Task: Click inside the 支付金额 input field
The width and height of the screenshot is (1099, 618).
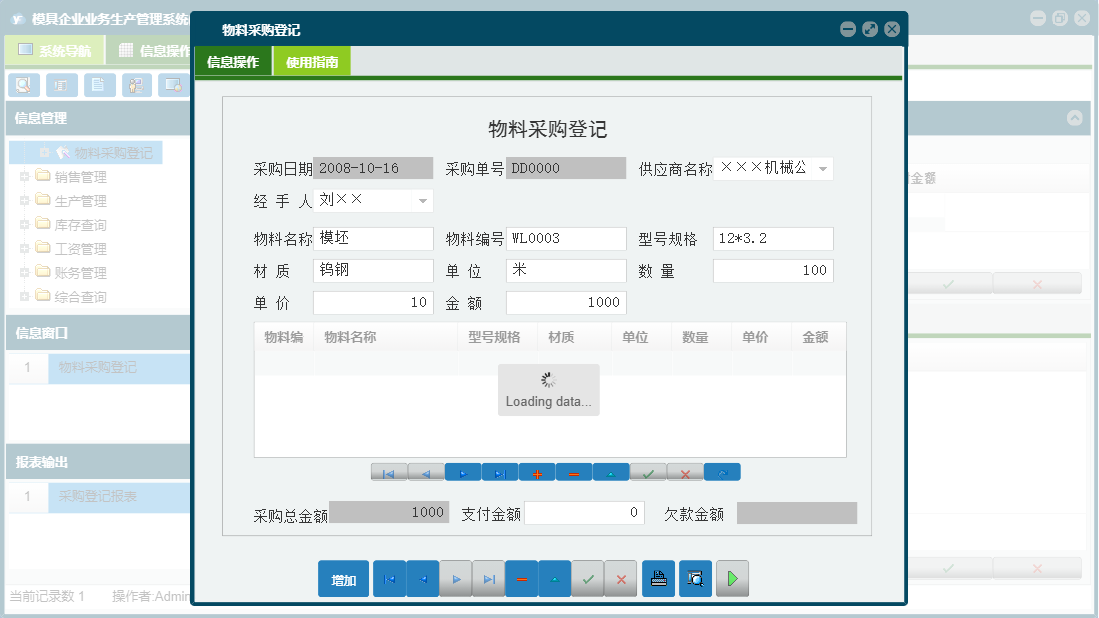Action: [584, 512]
